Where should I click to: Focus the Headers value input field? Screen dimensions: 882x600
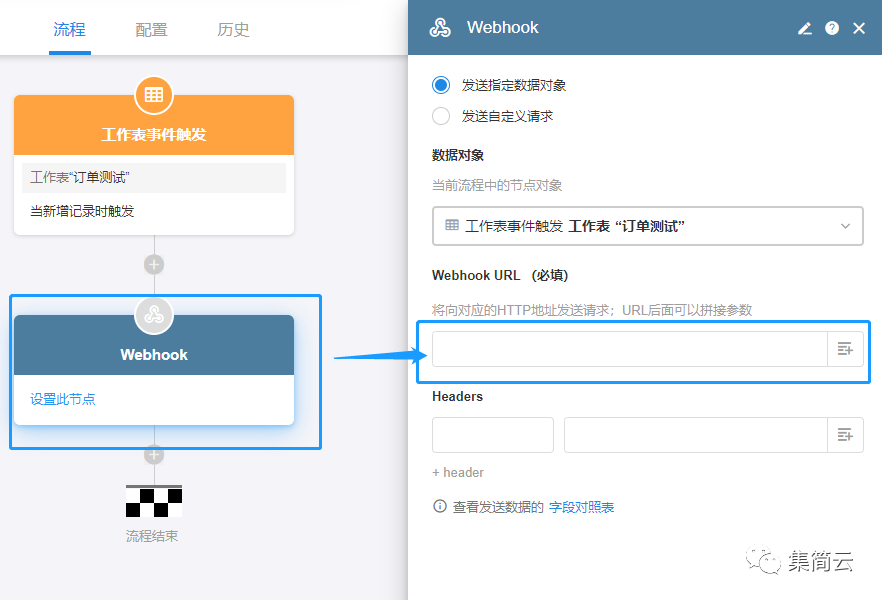(696, 435)
